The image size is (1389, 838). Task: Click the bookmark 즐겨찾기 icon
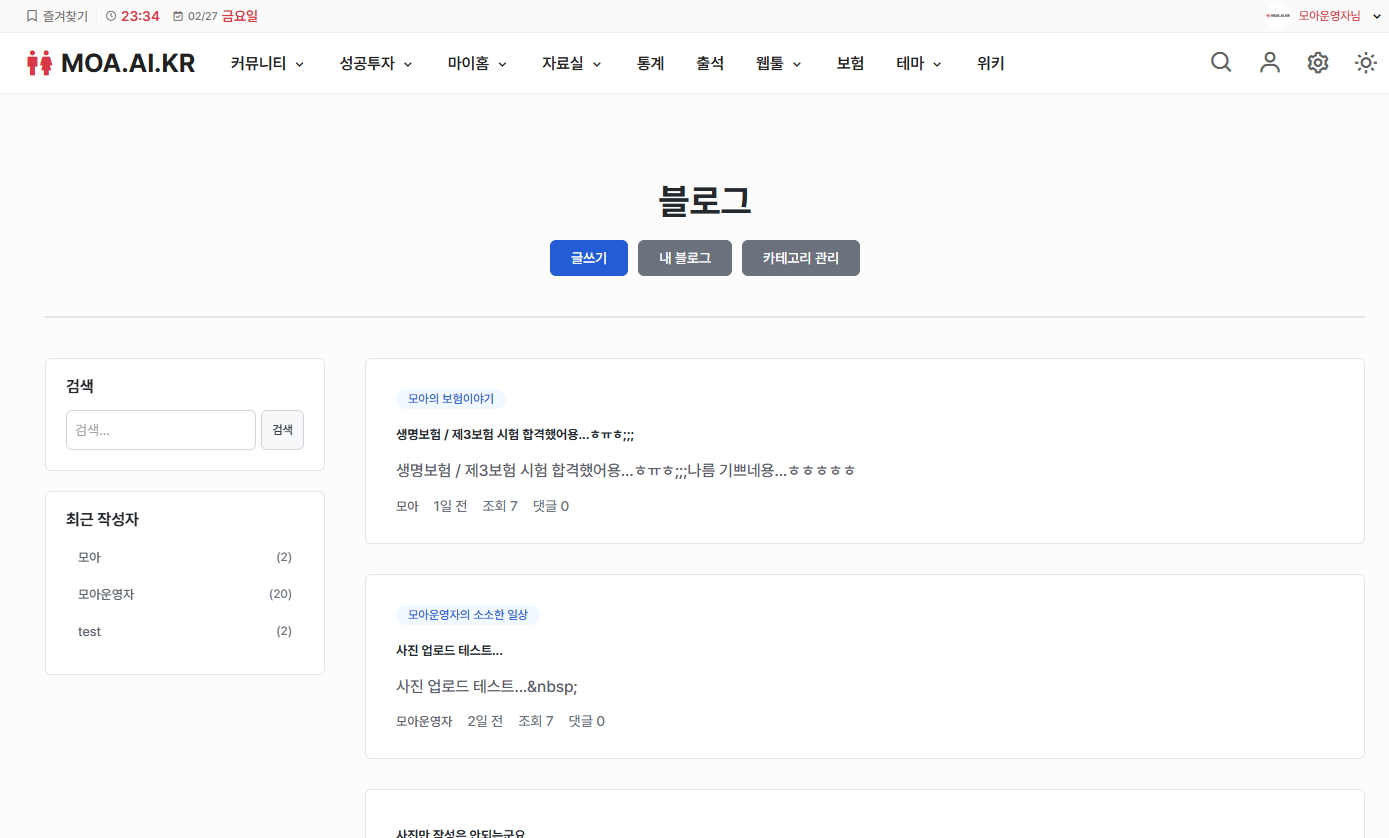click(32, 16)
